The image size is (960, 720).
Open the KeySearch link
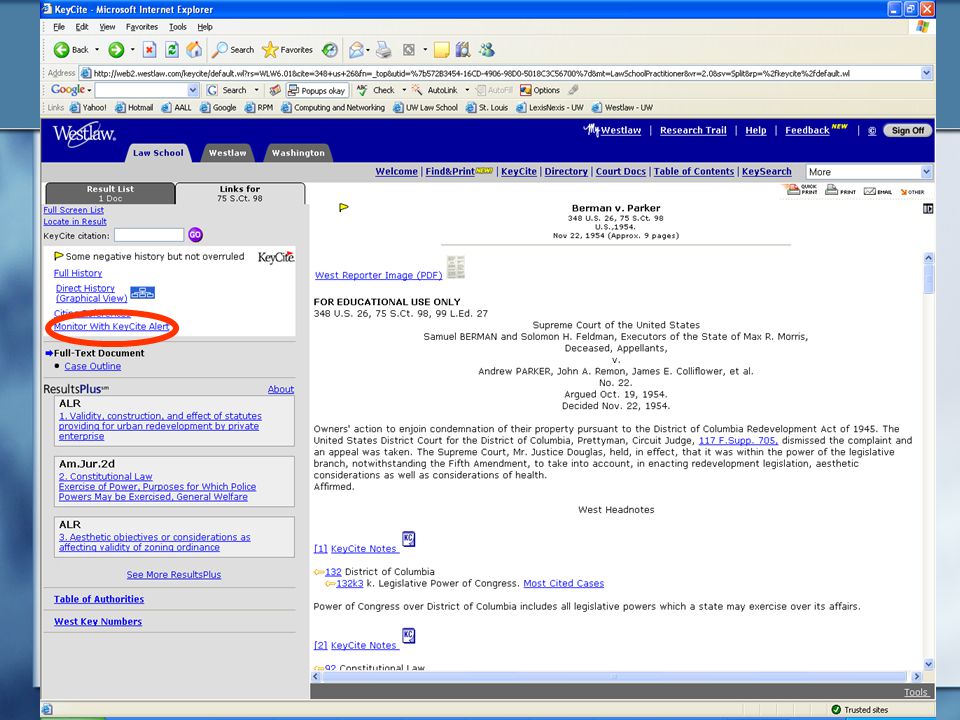coord(767,171)
